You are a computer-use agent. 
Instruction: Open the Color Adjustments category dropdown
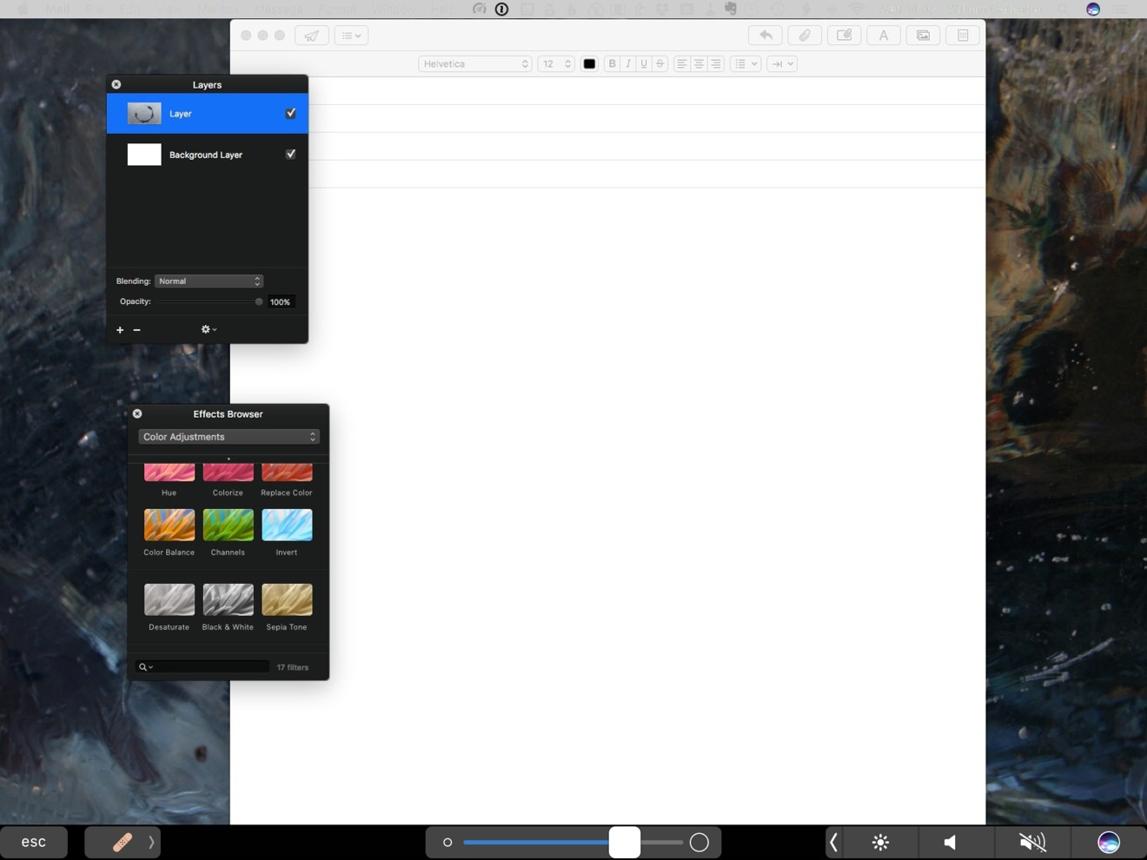[229, 437]
